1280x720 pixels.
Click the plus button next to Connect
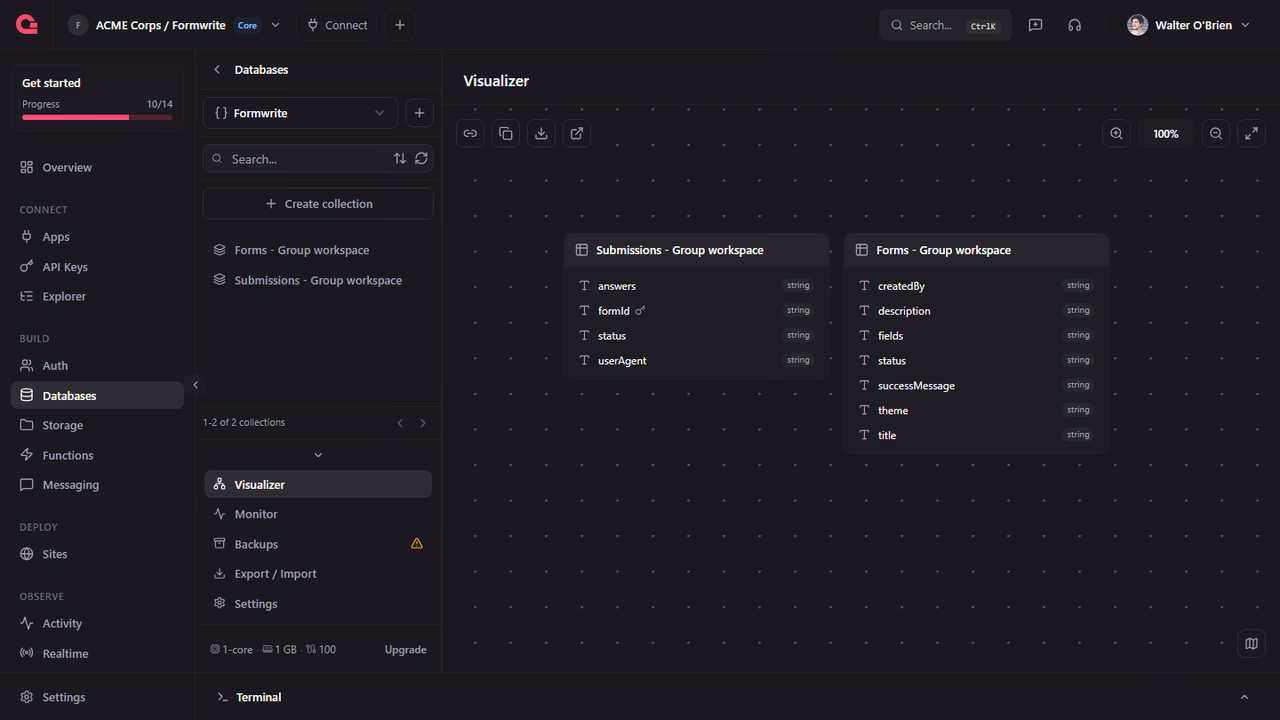coord(400,25)
